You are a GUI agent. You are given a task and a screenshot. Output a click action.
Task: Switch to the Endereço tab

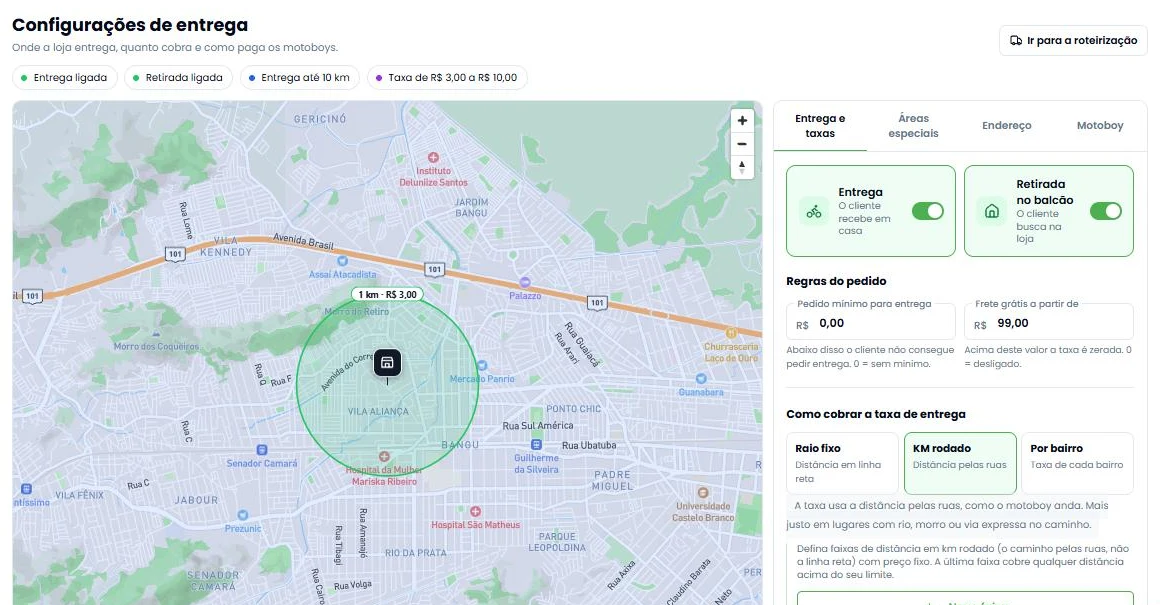(1006, 126)
